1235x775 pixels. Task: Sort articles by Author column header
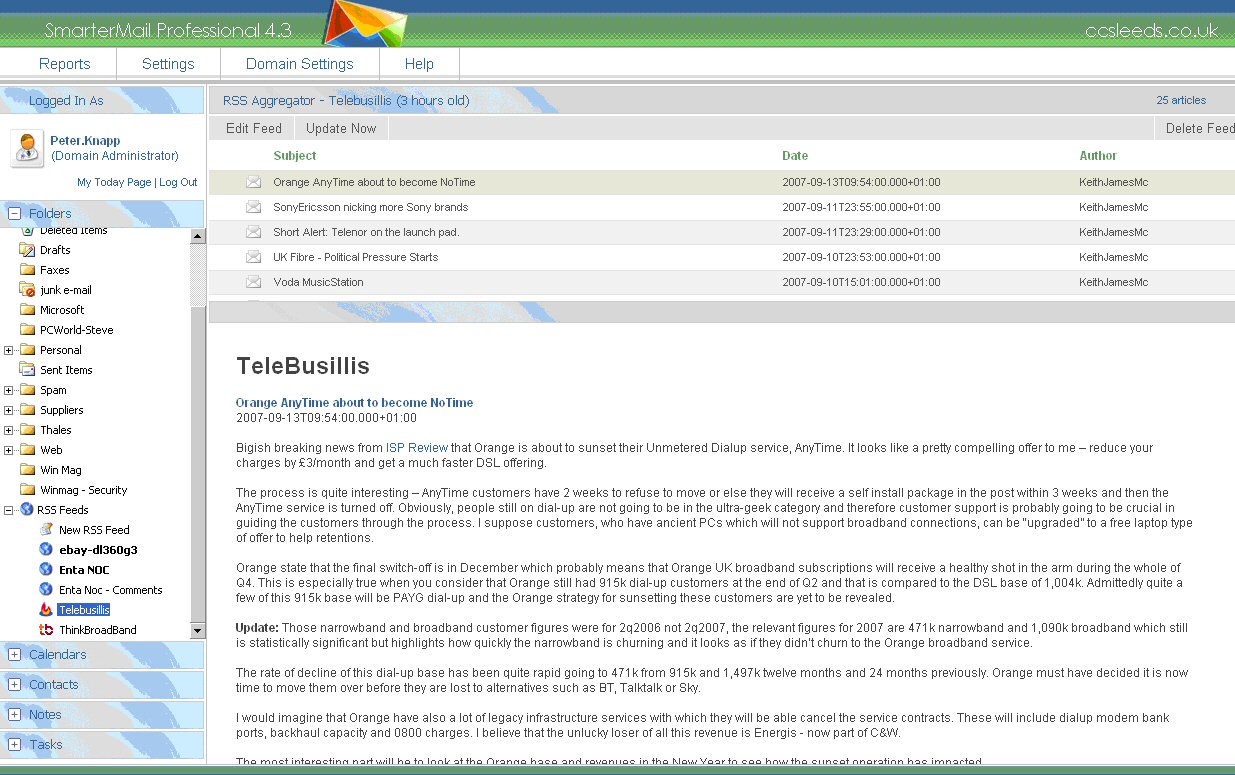pyautogui.click(x=1098, y=156)
